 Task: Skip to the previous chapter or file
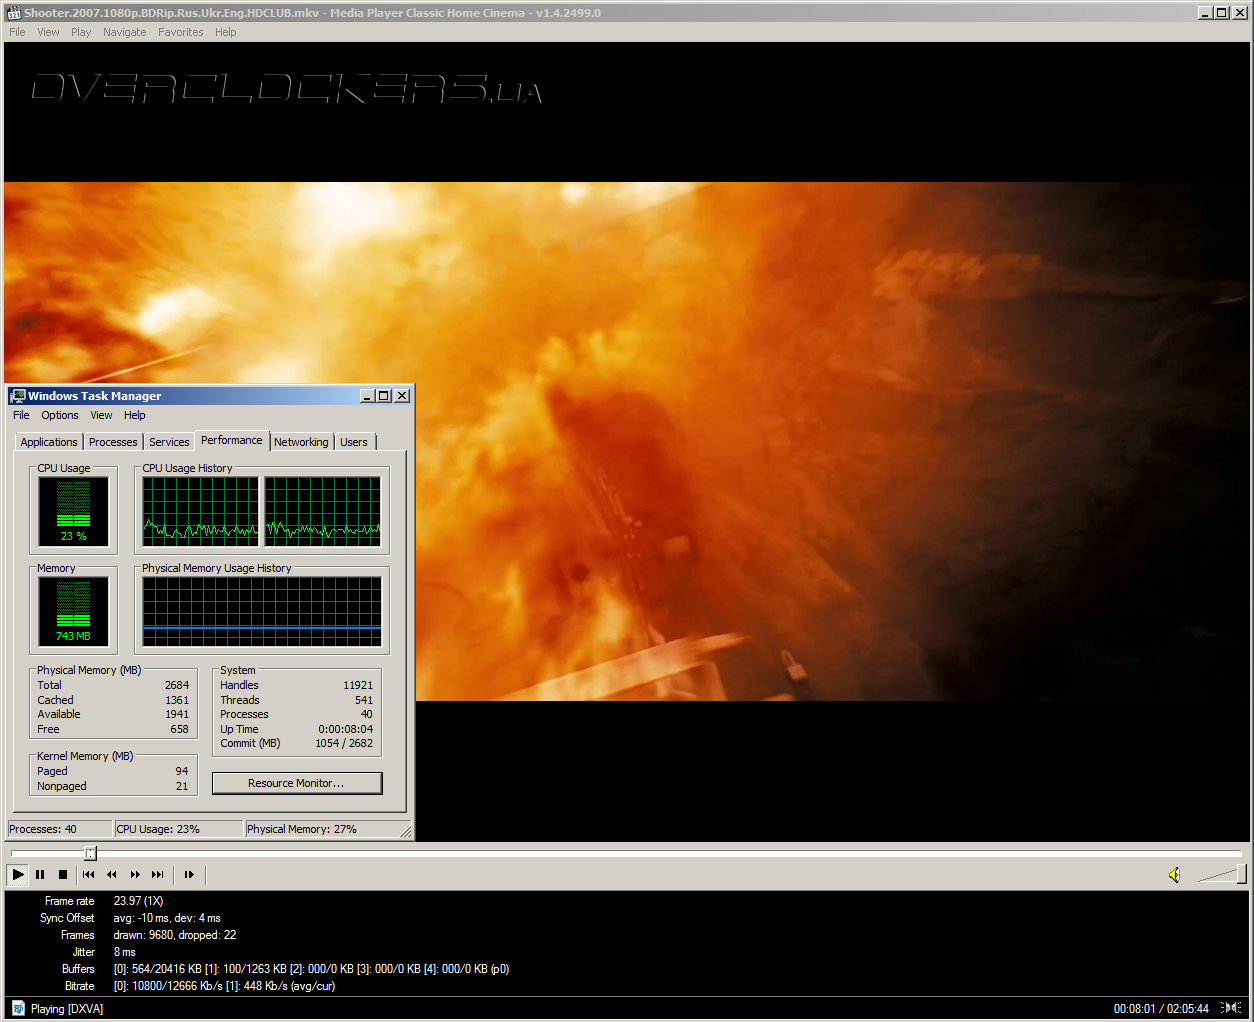tap(89, 874)
